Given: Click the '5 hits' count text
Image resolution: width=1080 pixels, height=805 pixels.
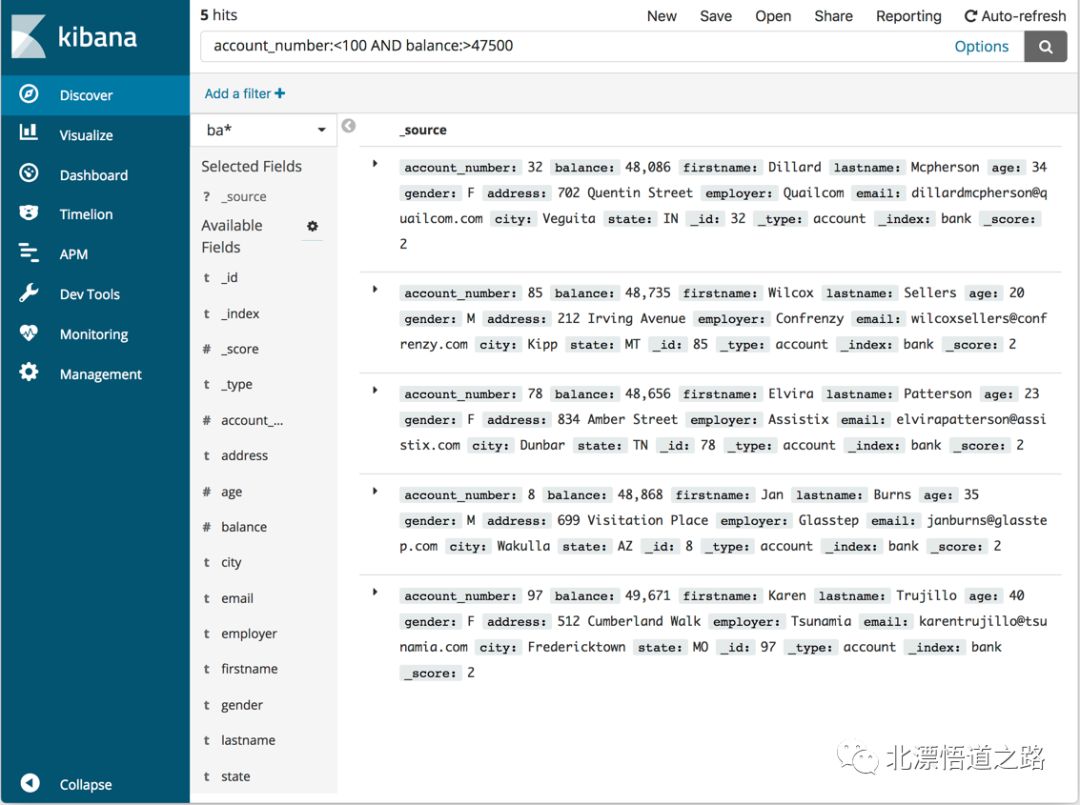Looking at the screenshot, I should pyautogui.click(x=218, y=15).
